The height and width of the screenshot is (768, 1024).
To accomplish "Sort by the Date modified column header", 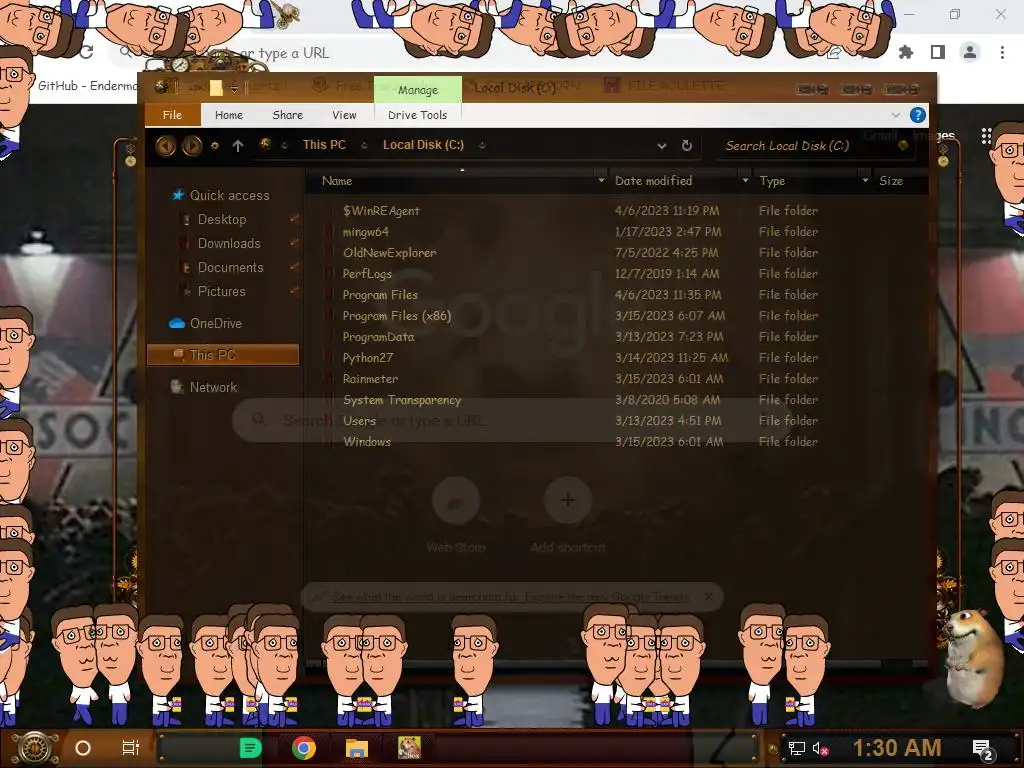I will 653,181.
